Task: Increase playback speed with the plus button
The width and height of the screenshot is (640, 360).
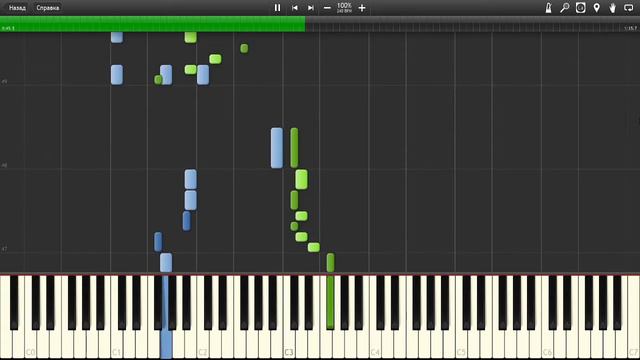Action: pos(362,8)
